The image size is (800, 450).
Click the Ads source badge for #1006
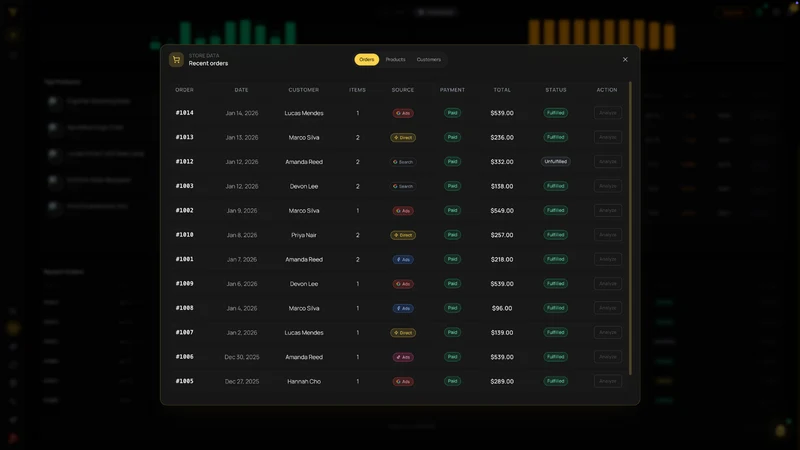pyautogui.click(x=403, y=357)
